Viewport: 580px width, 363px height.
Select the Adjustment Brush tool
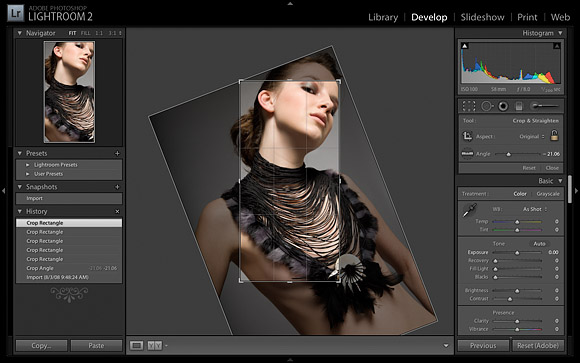(x=544, y=106)
